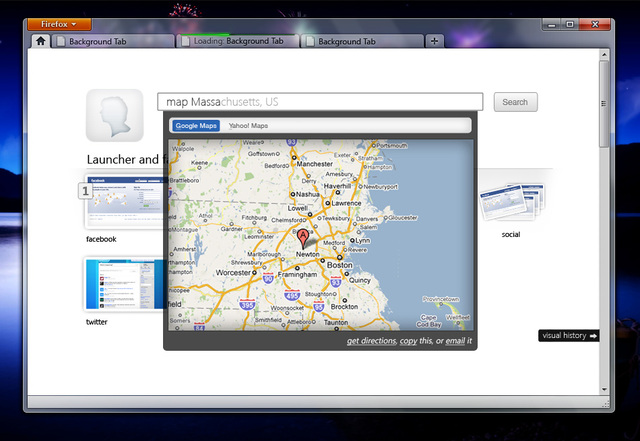The image size is (640, 441).
Task: Click the Interstate 395 shield on map
Action: click(x=247, y=304)
